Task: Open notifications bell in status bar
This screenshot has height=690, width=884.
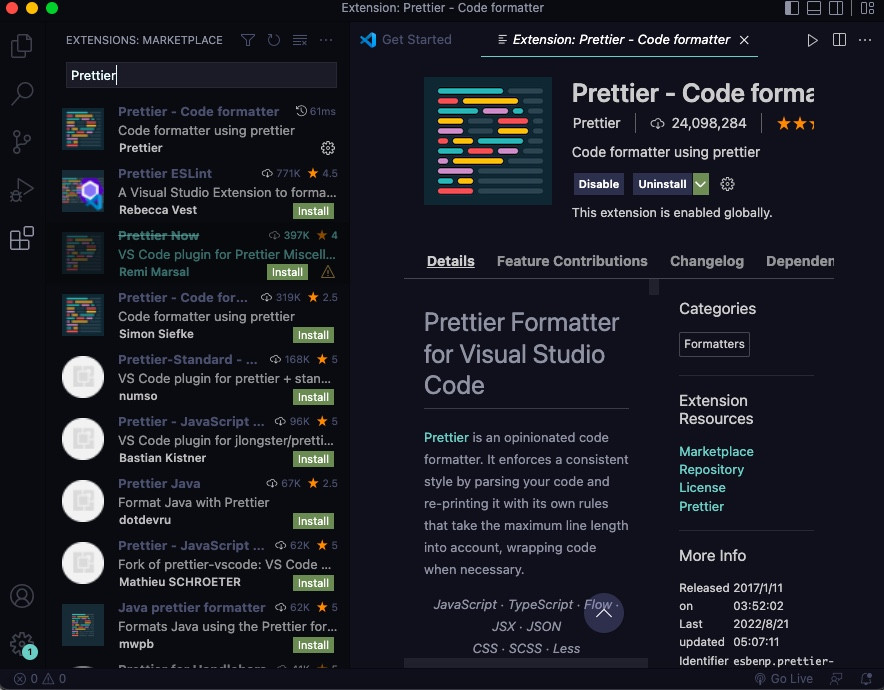Action: [866, 679]
